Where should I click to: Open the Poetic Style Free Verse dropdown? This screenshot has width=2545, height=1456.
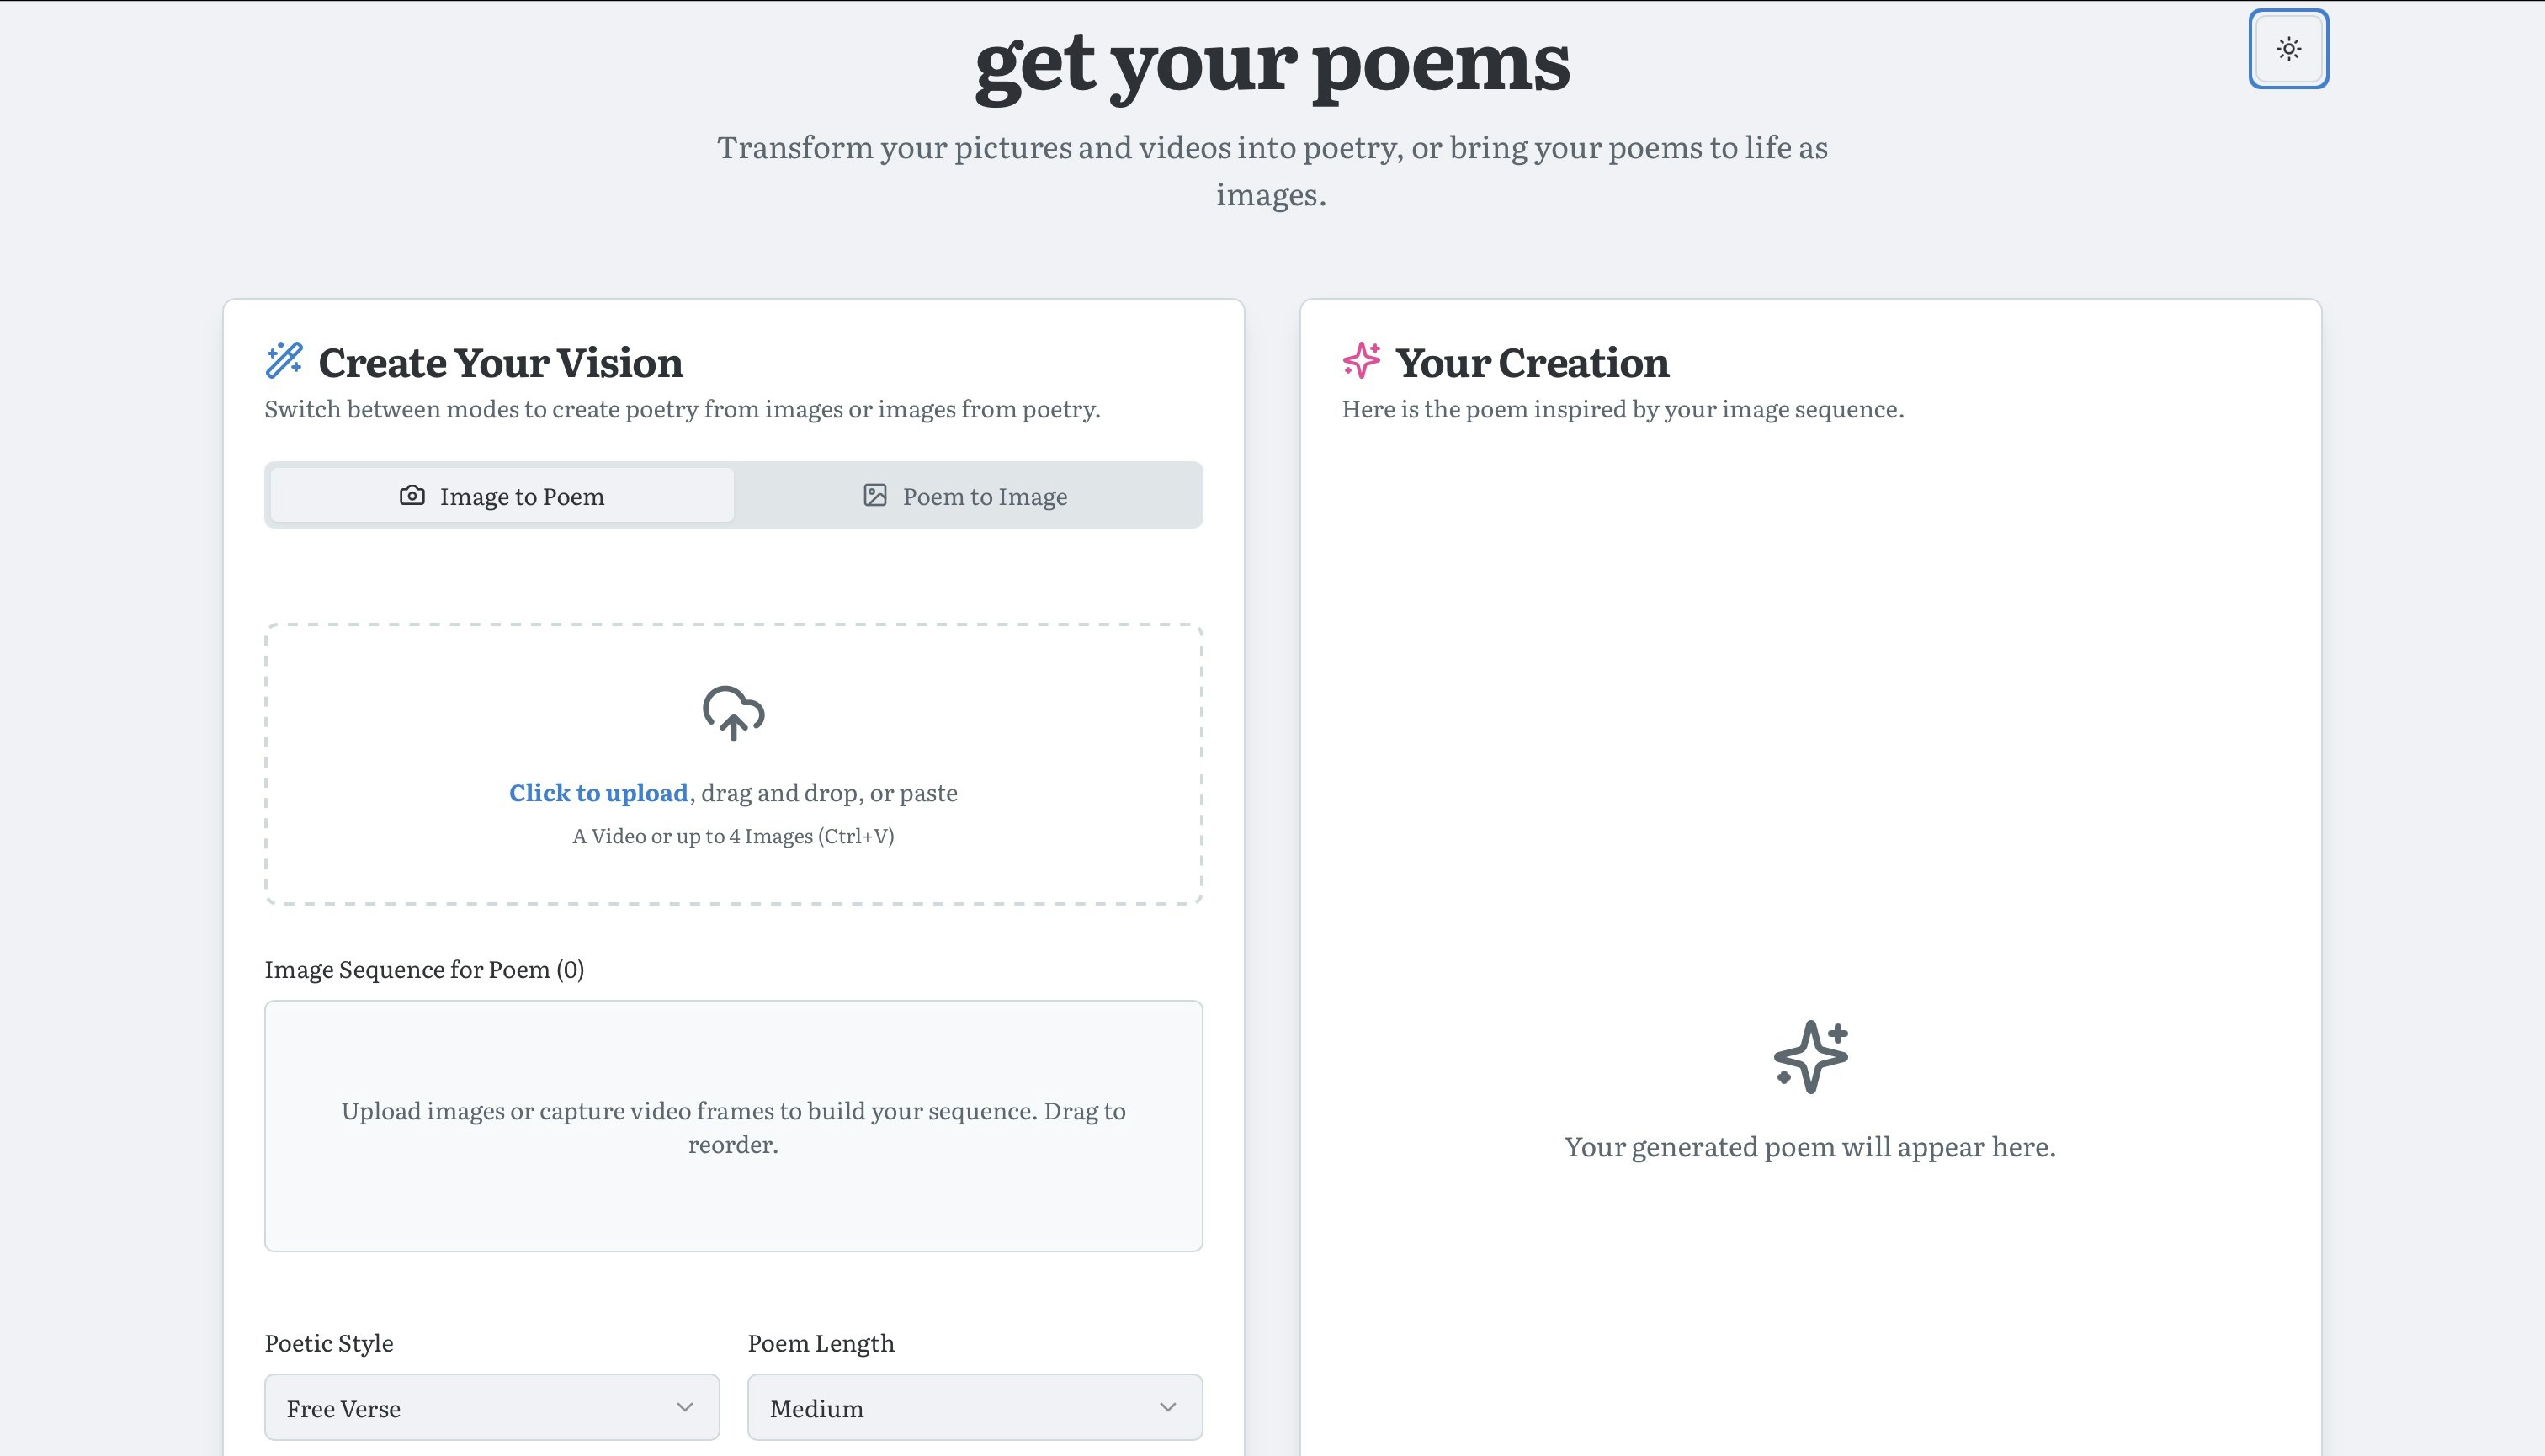click(x=492, y=1407)
